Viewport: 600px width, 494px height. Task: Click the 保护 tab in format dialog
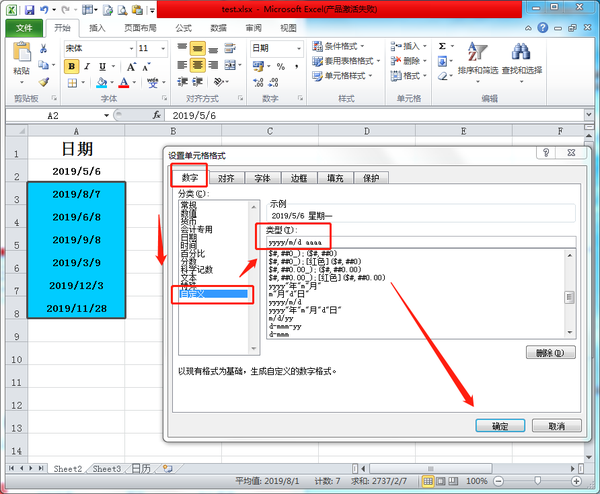pos(371,178)
